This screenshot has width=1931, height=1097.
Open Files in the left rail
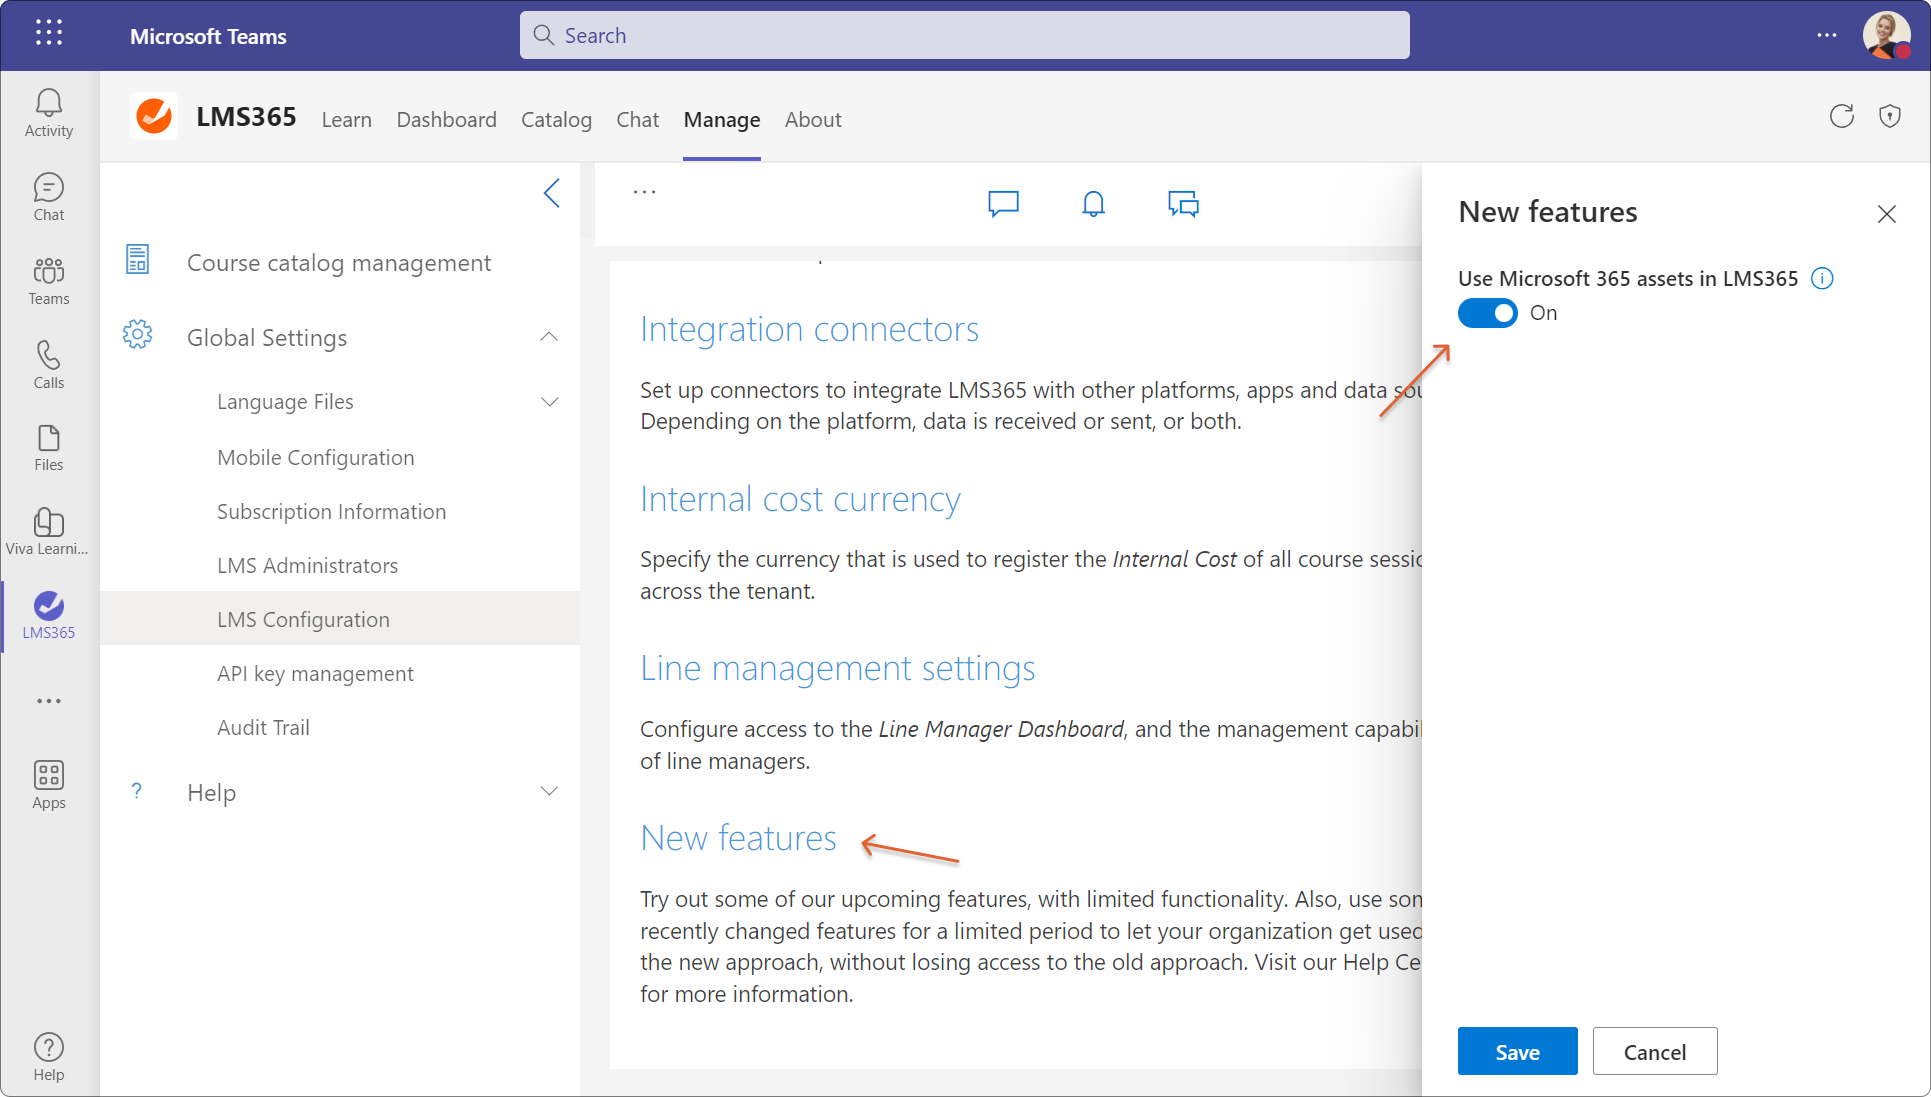[x=49, y=448]
